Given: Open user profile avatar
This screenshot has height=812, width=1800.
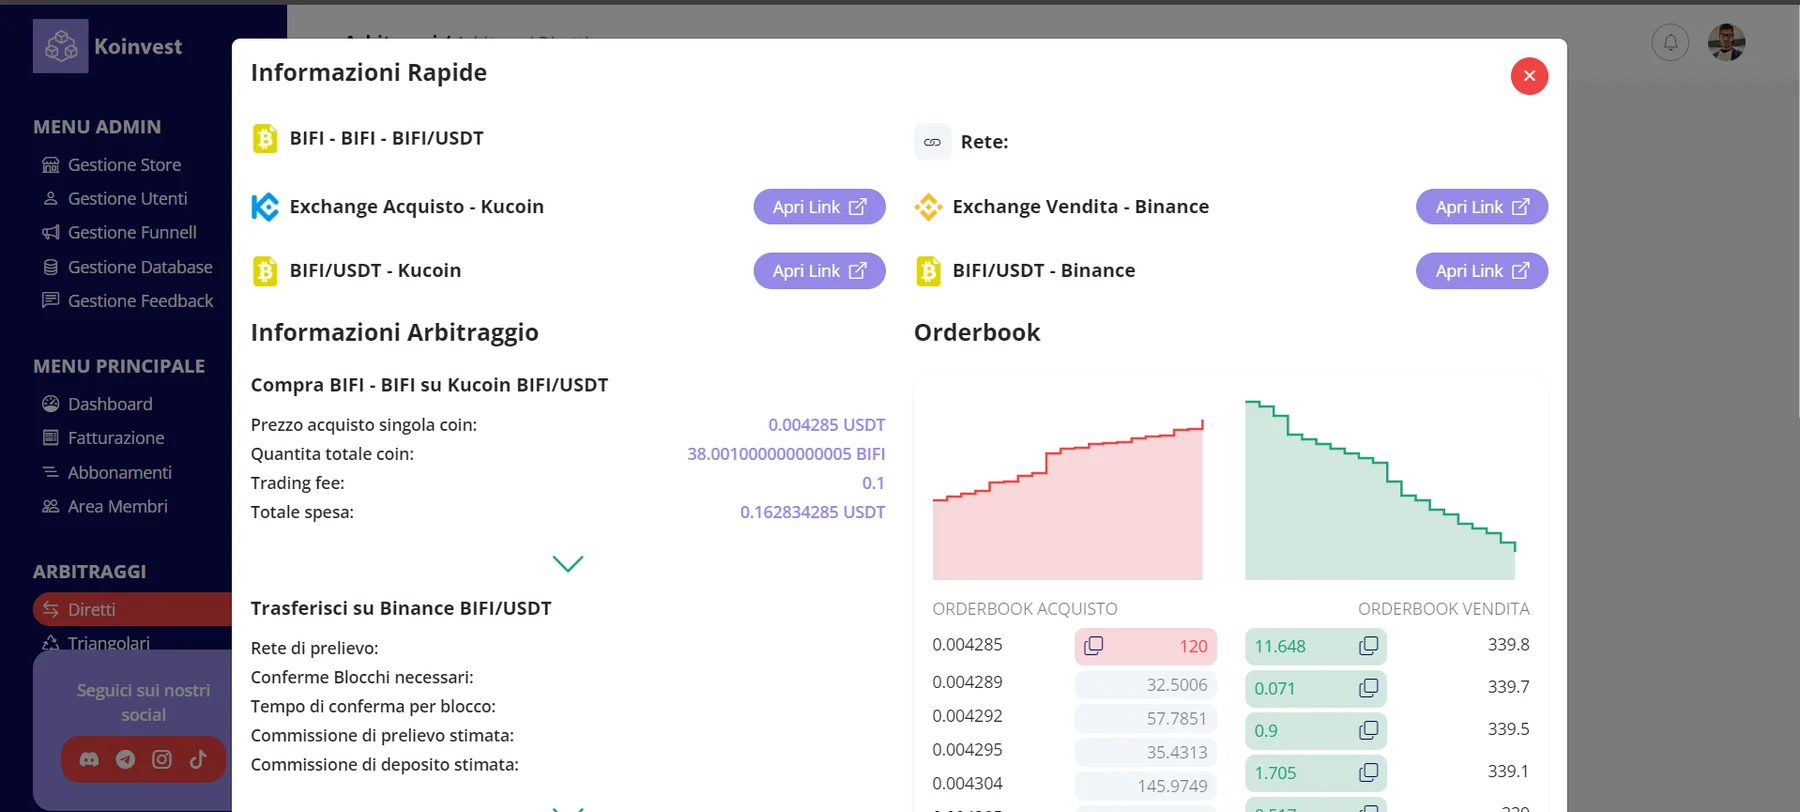Looking at the screenshot, I should 1726,43.
